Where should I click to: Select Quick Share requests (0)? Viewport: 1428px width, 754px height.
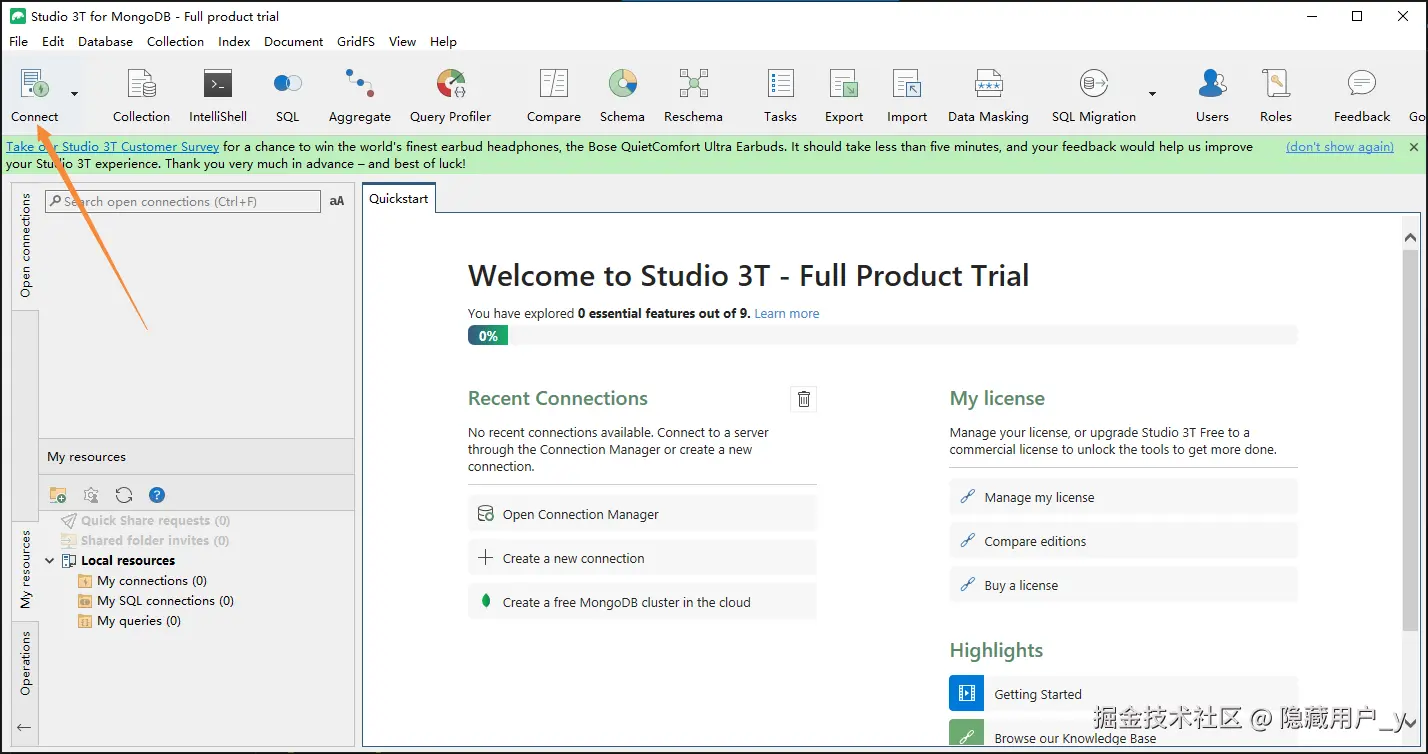click(x=155, y=520)
